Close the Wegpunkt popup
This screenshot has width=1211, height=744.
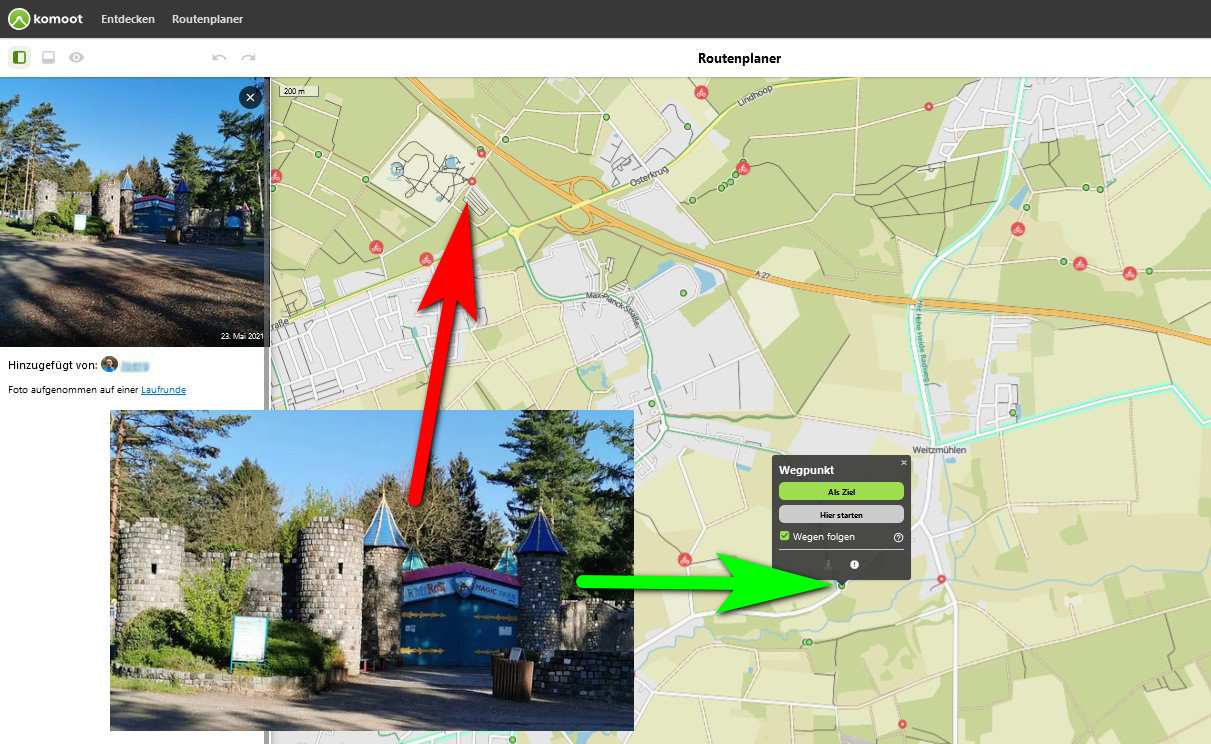click(x=904, y=463)
